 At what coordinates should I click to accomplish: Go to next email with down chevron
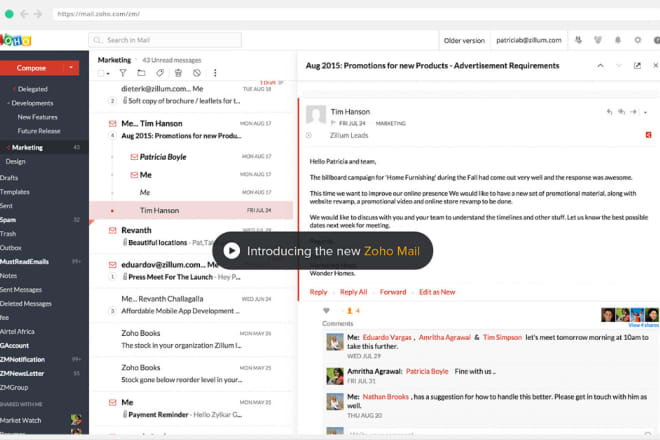(618, 66)
